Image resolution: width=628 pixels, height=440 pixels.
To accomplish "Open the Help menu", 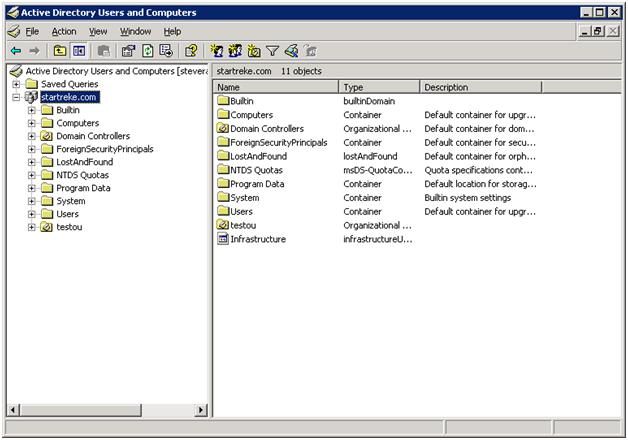I will (172, 31).
